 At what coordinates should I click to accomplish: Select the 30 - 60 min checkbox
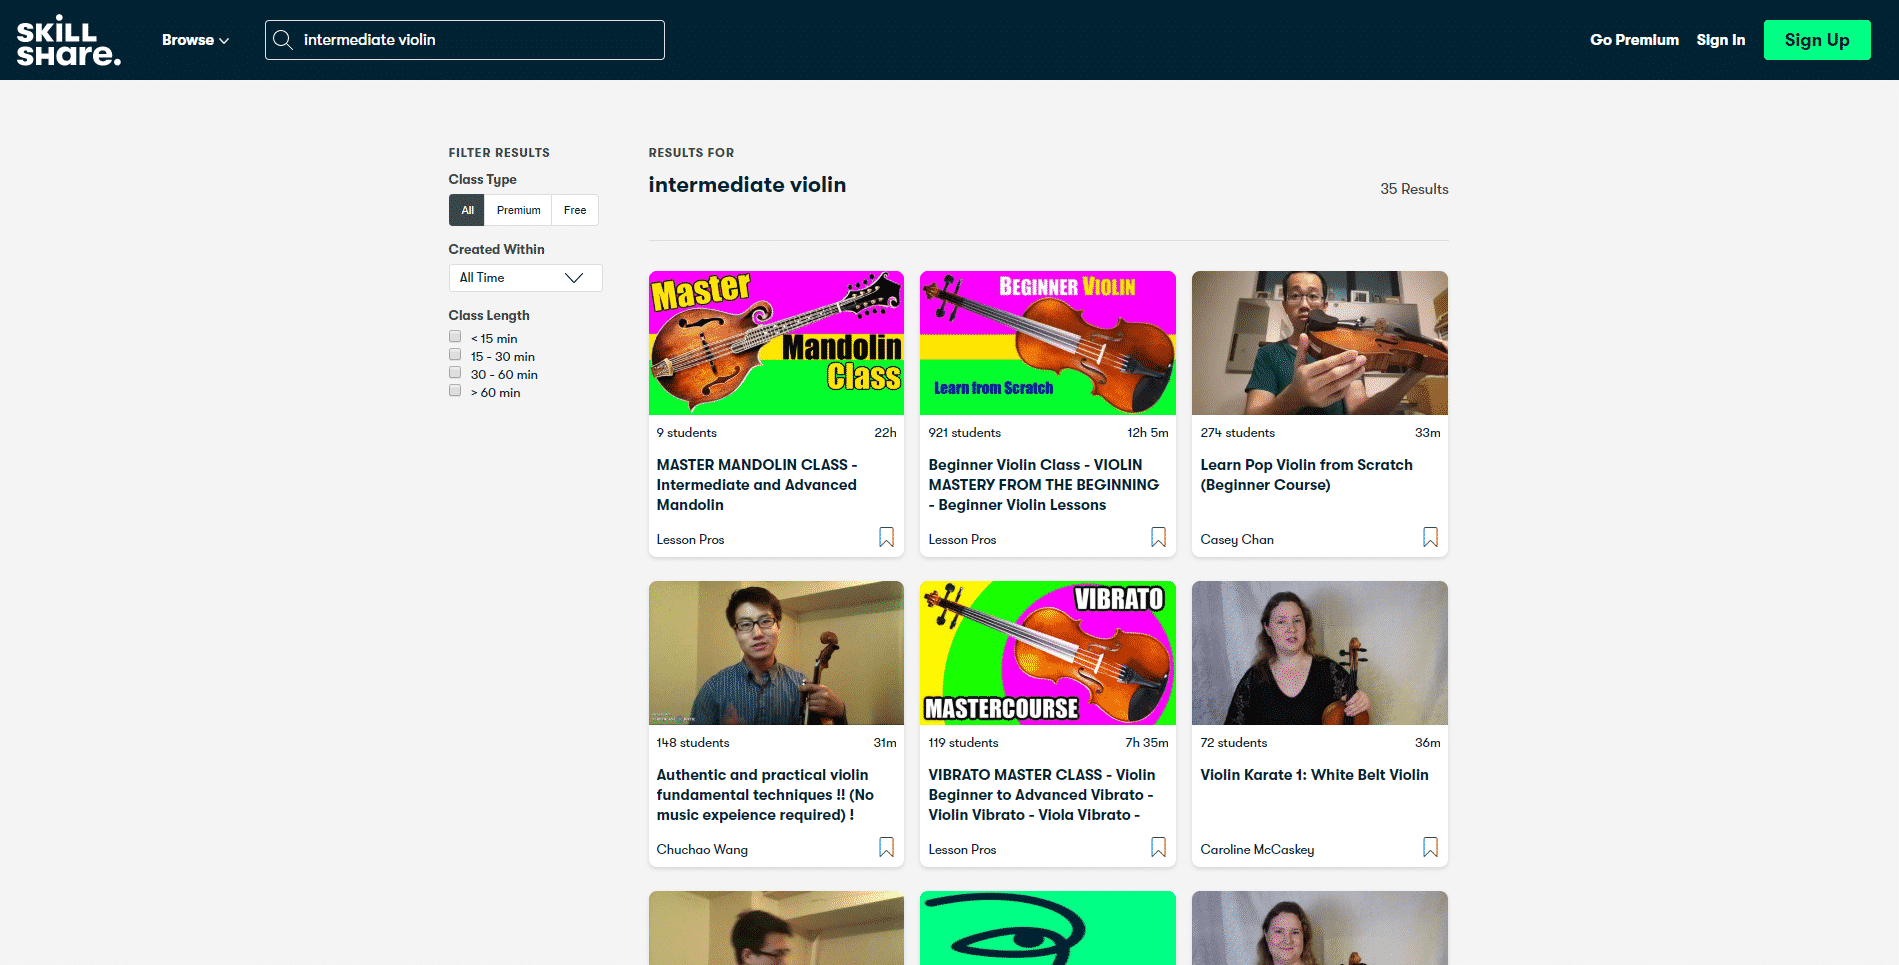tap(455, 373)
